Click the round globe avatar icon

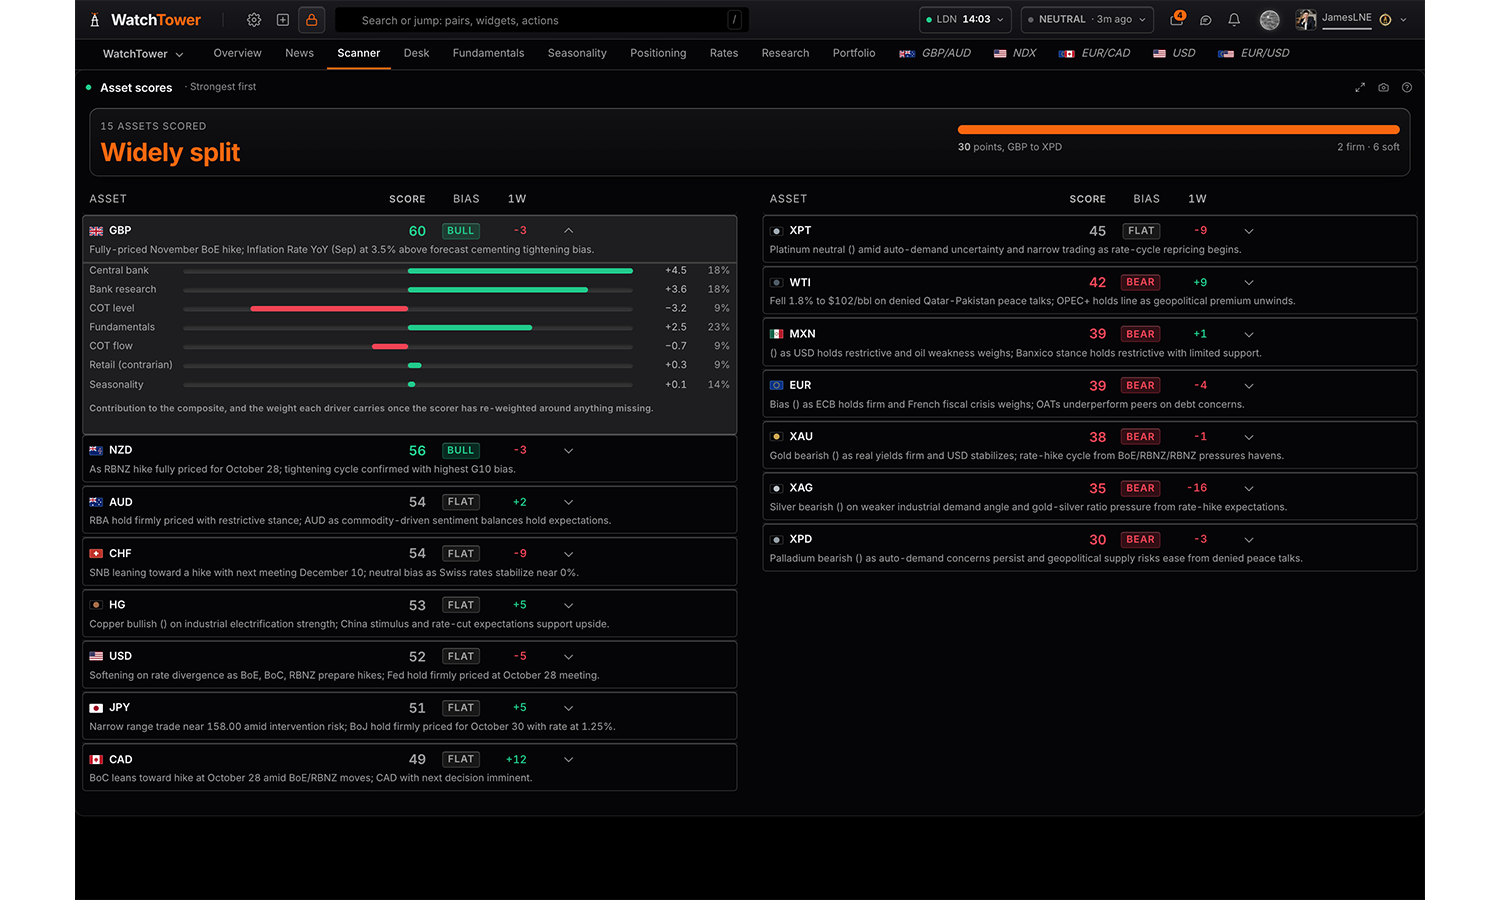(x=1270, y=20)
